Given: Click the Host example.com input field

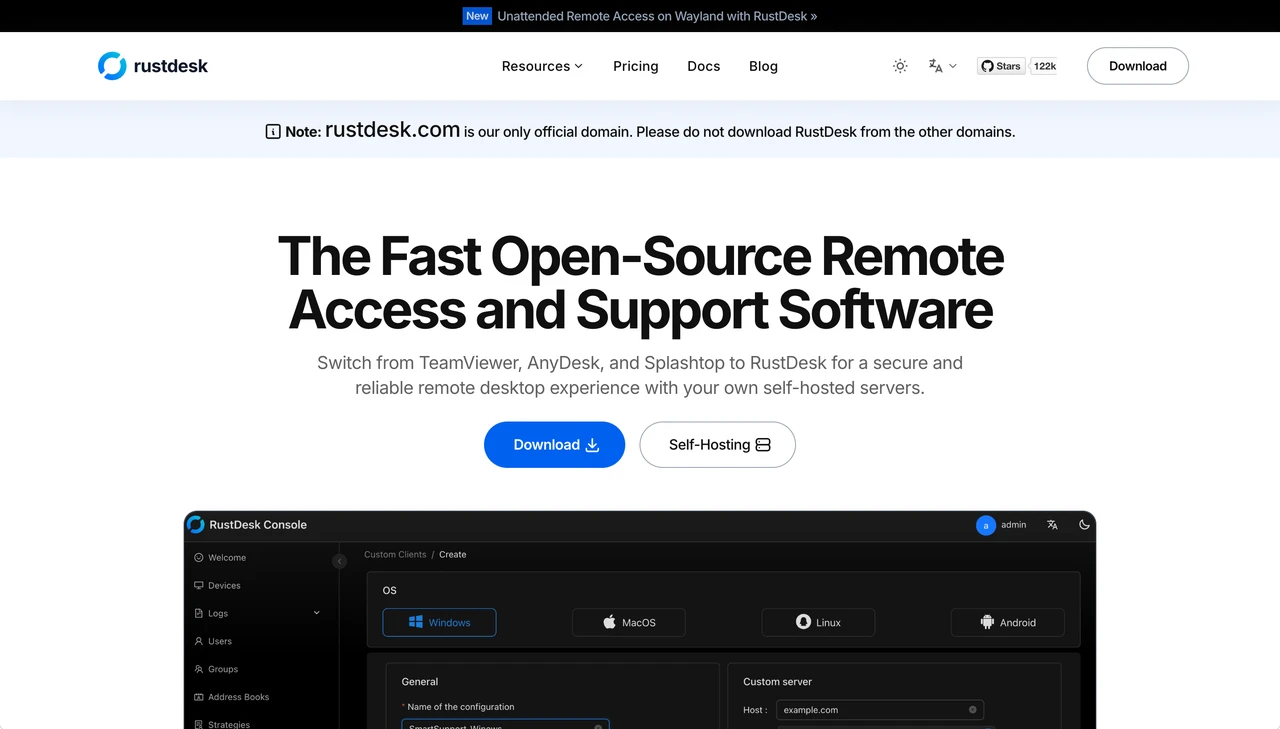Looking at the screenshot, I should (880, 710).
